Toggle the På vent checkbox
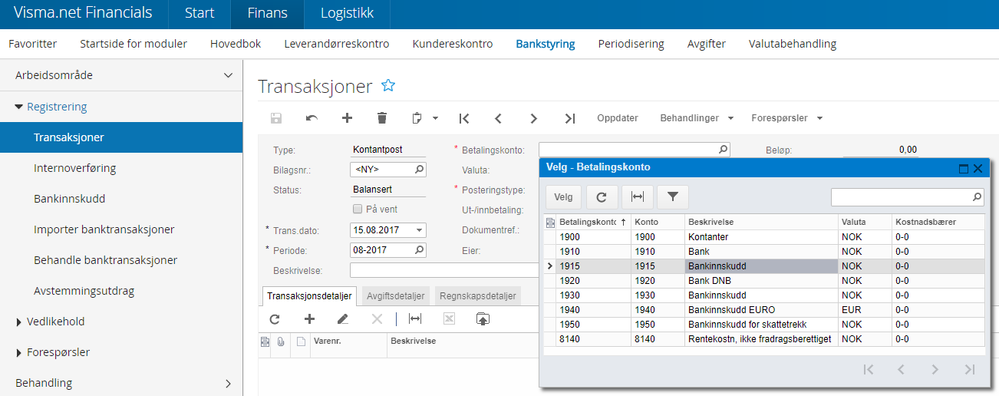The width and height of the screenshot is (999, 396). (357, 209)
